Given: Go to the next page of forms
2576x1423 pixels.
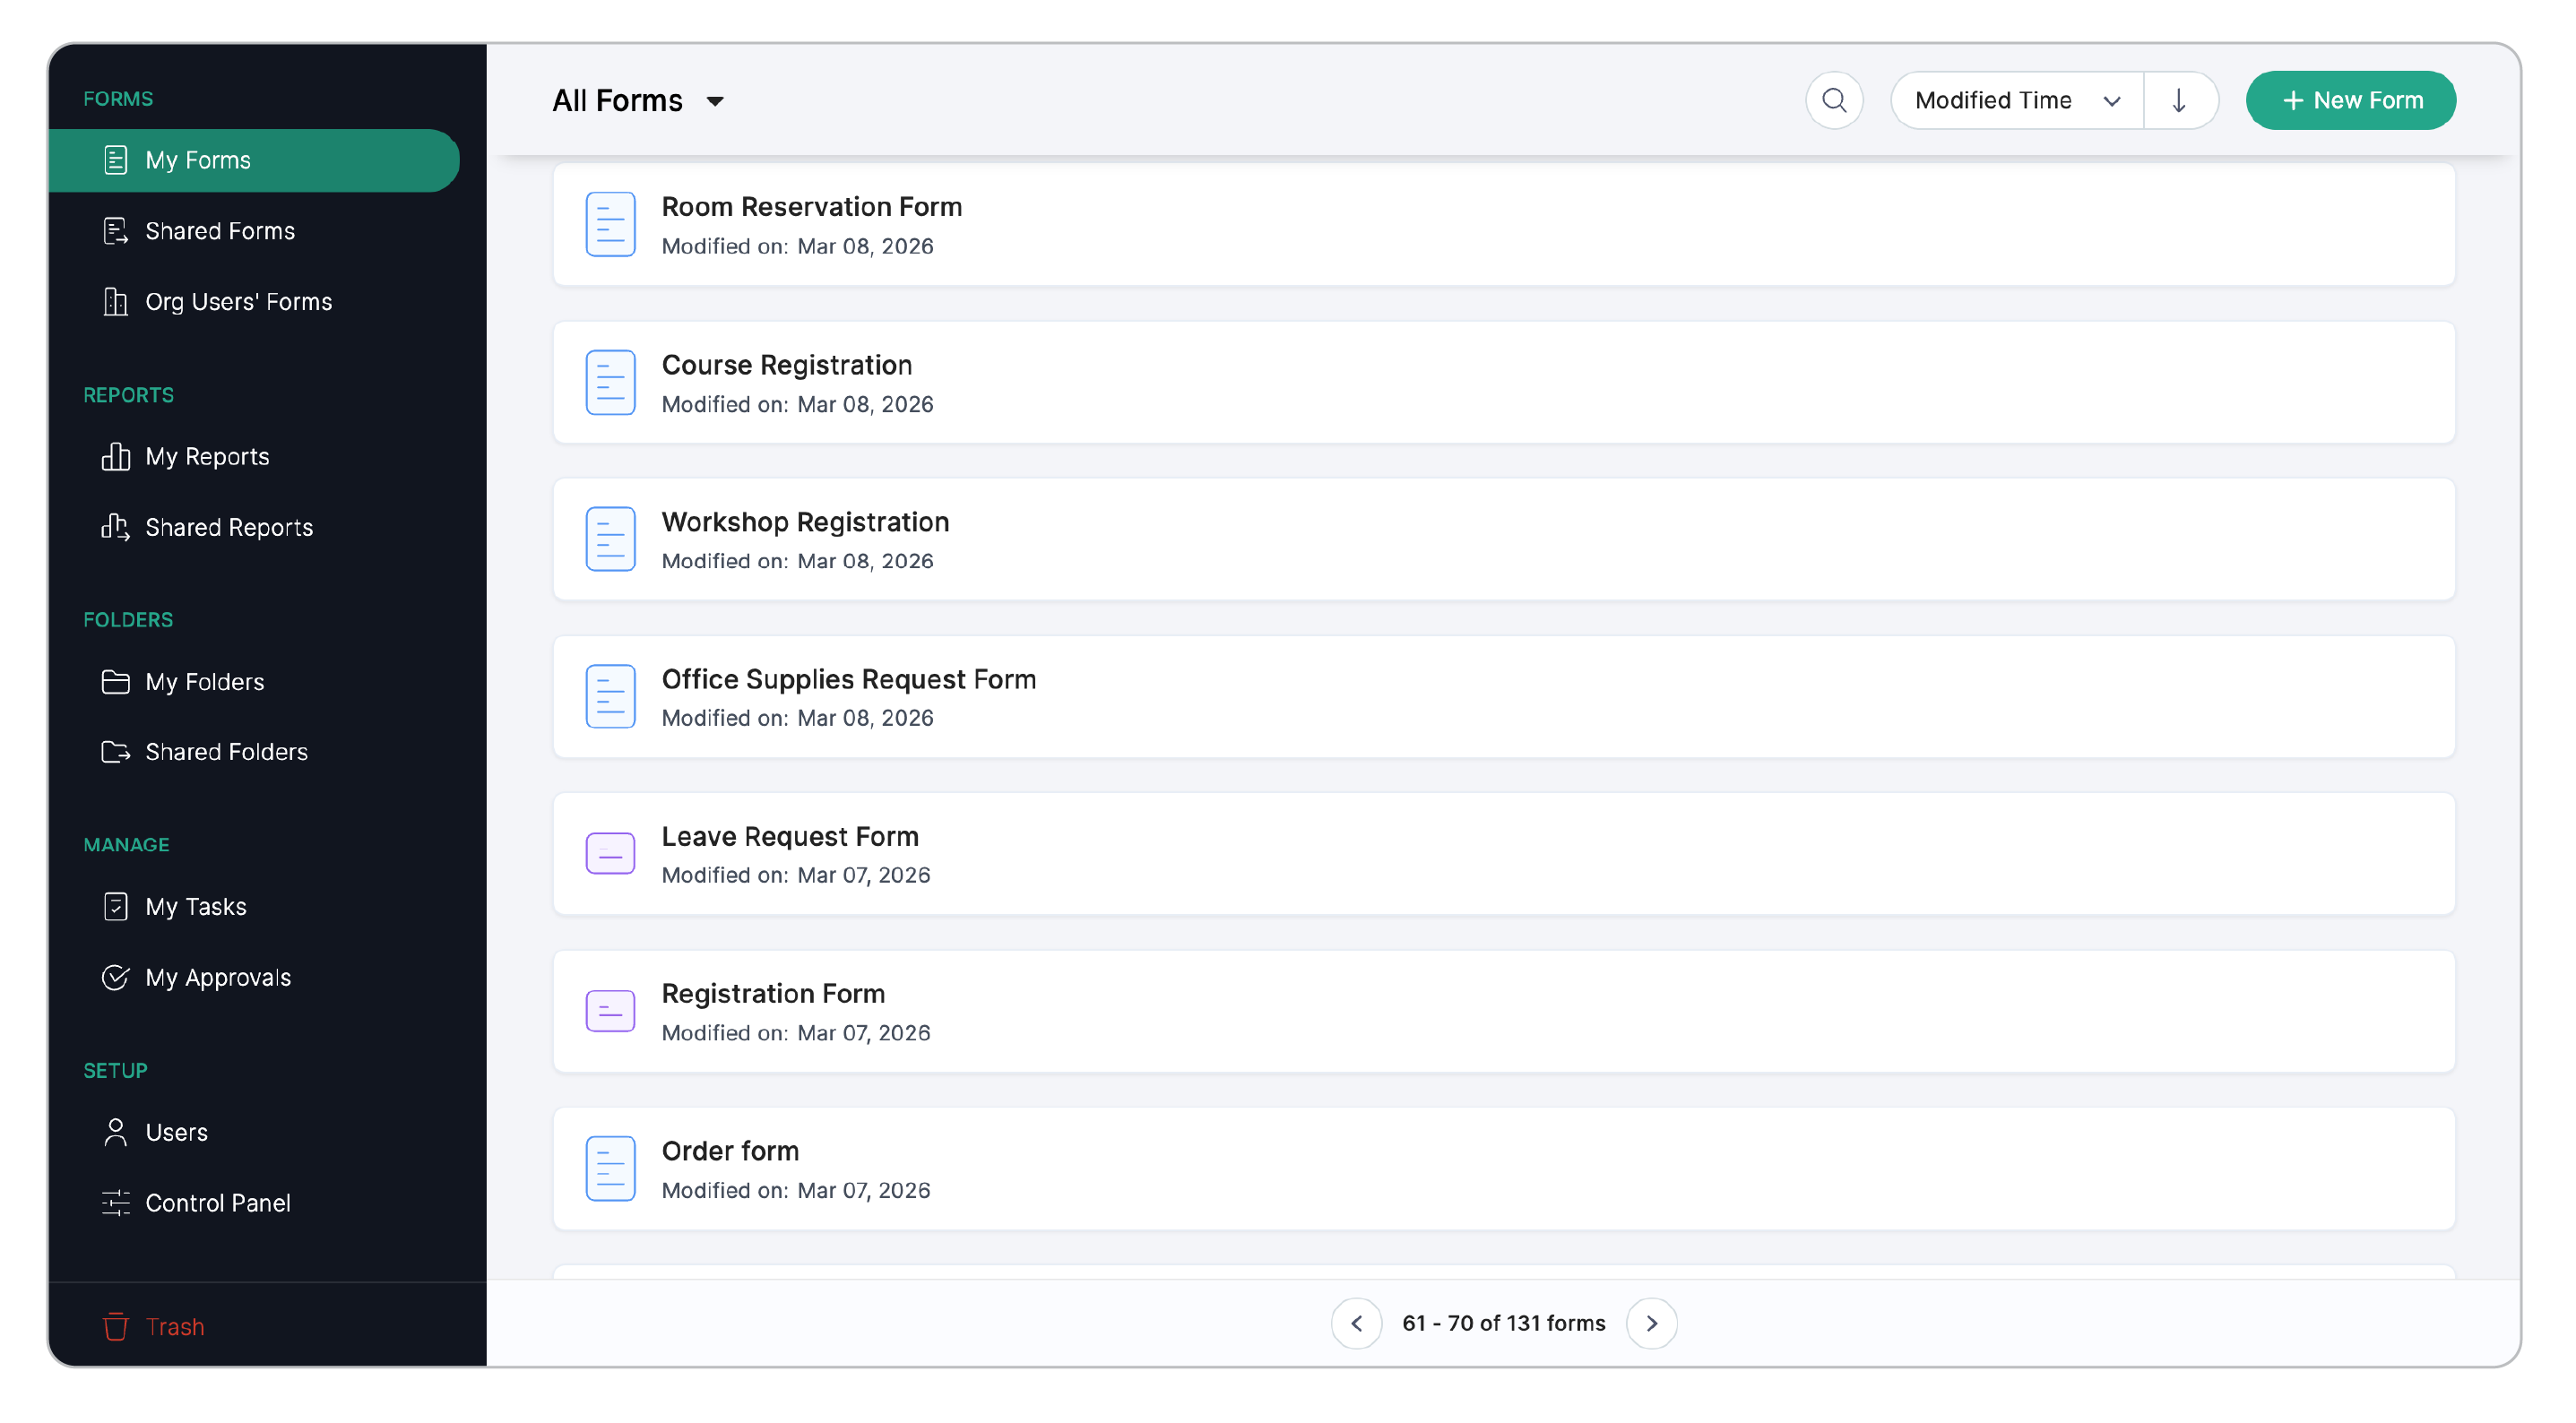Looking at the screenshot, I should (x=1651, y=1323).
